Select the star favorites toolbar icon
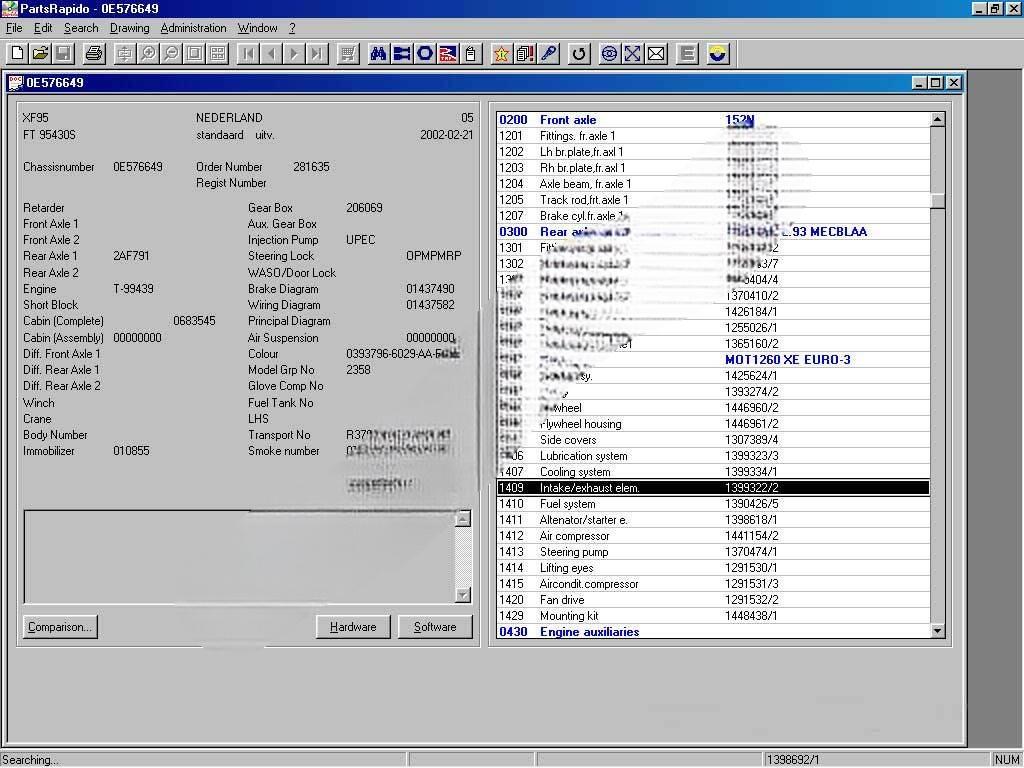1024x768 pixels. (501, 53)
